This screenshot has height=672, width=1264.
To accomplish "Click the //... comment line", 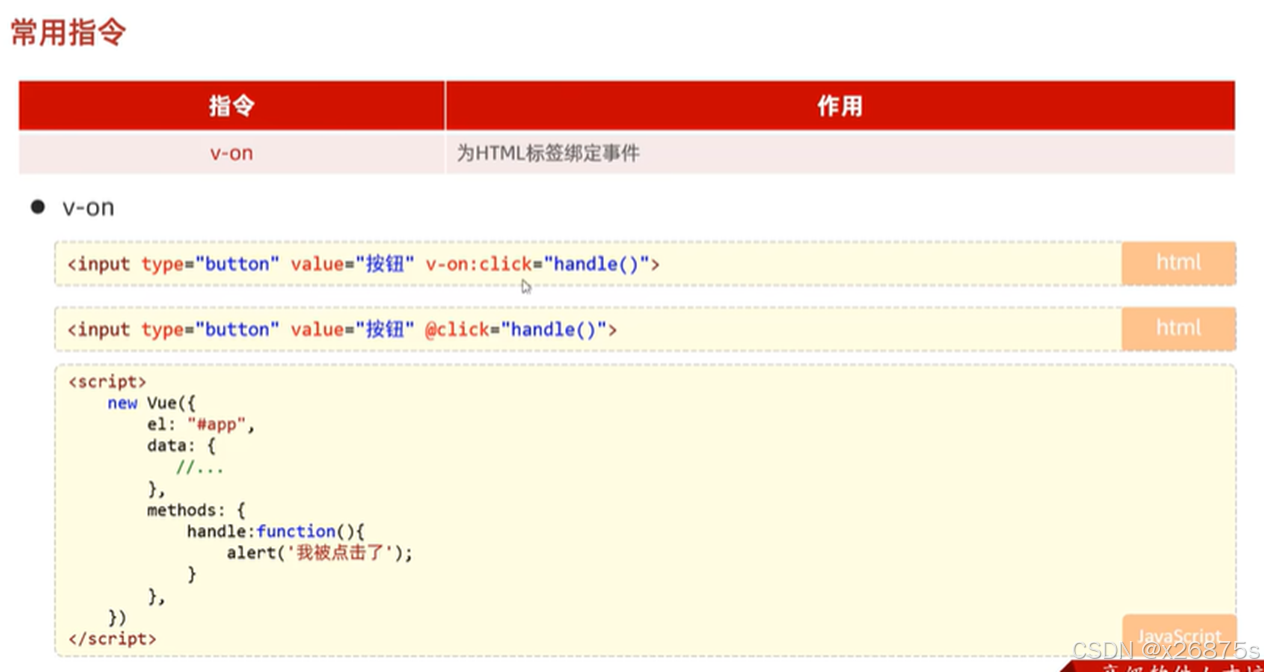I will tap(200, 467).
